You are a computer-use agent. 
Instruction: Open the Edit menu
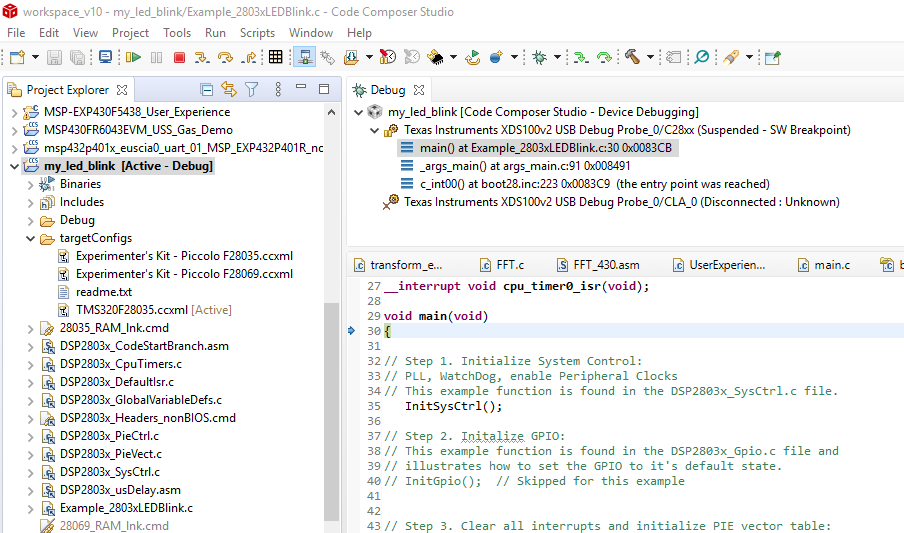[x=49, y=33]
